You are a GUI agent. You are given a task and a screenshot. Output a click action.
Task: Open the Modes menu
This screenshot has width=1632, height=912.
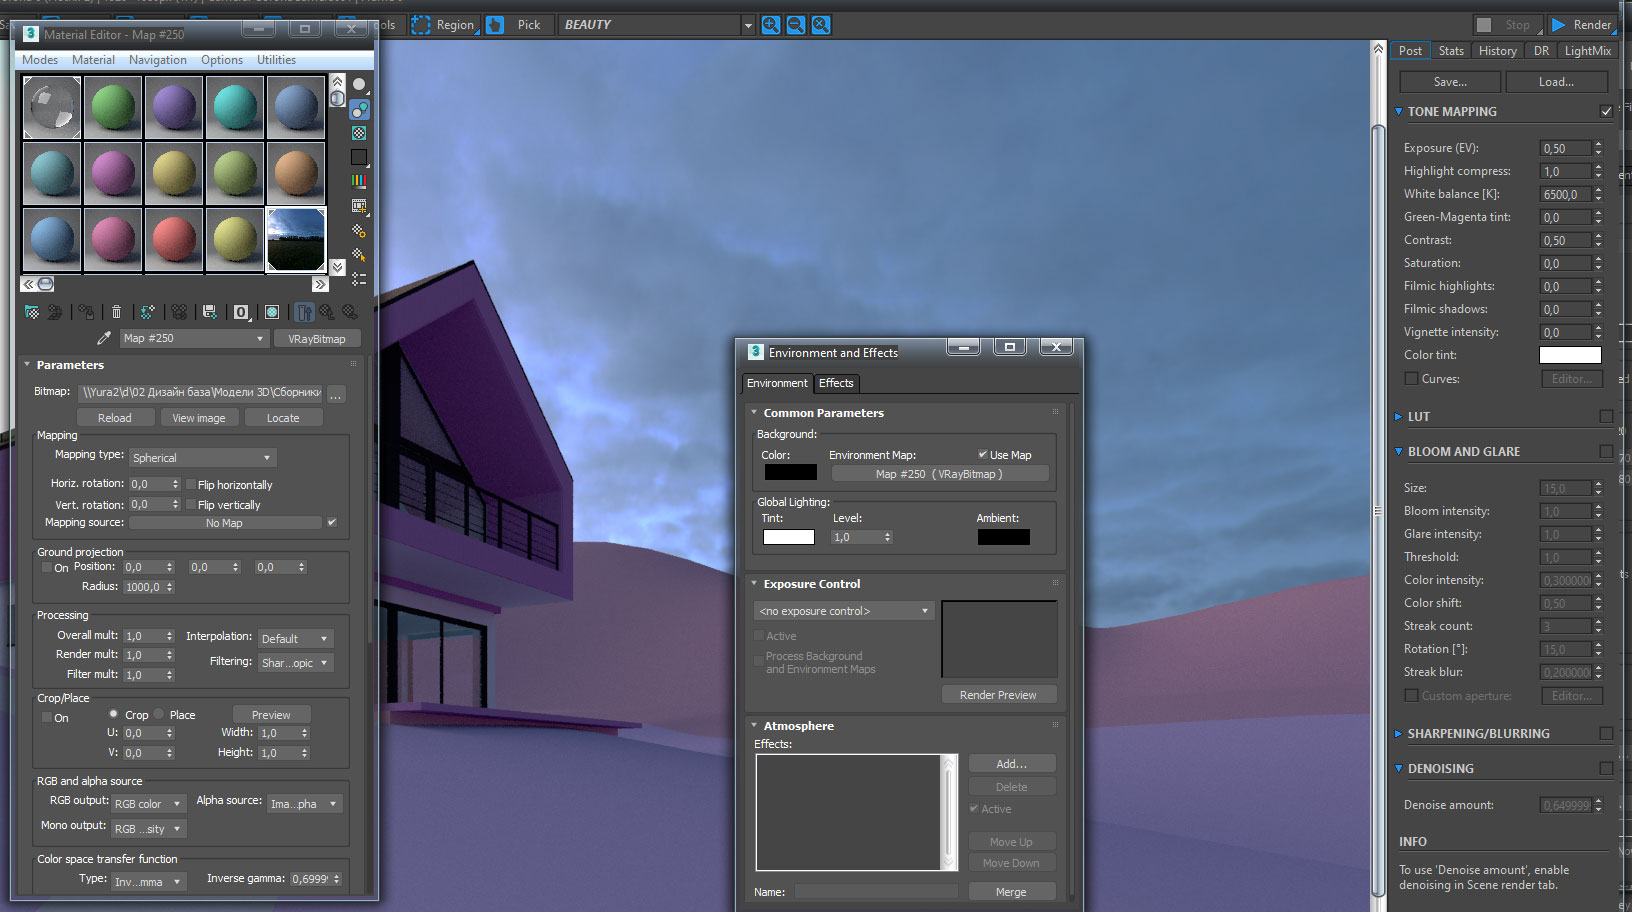(x=40, y=60)
